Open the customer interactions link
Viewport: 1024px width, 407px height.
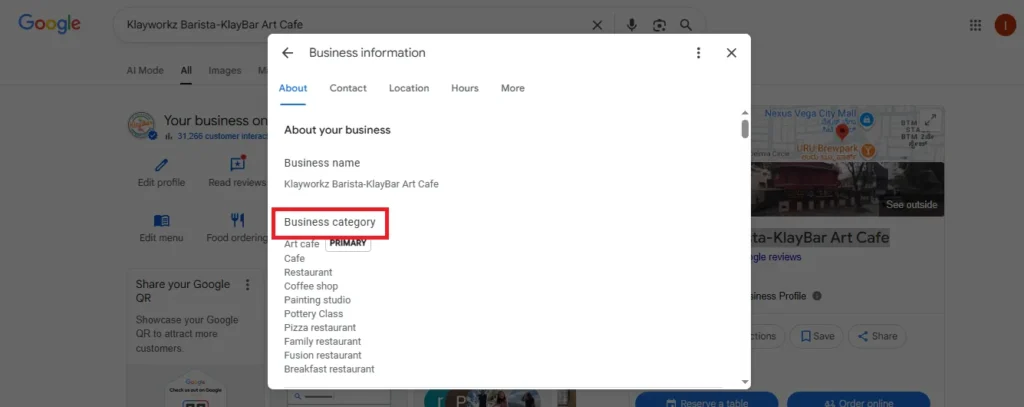click(222, 136)
